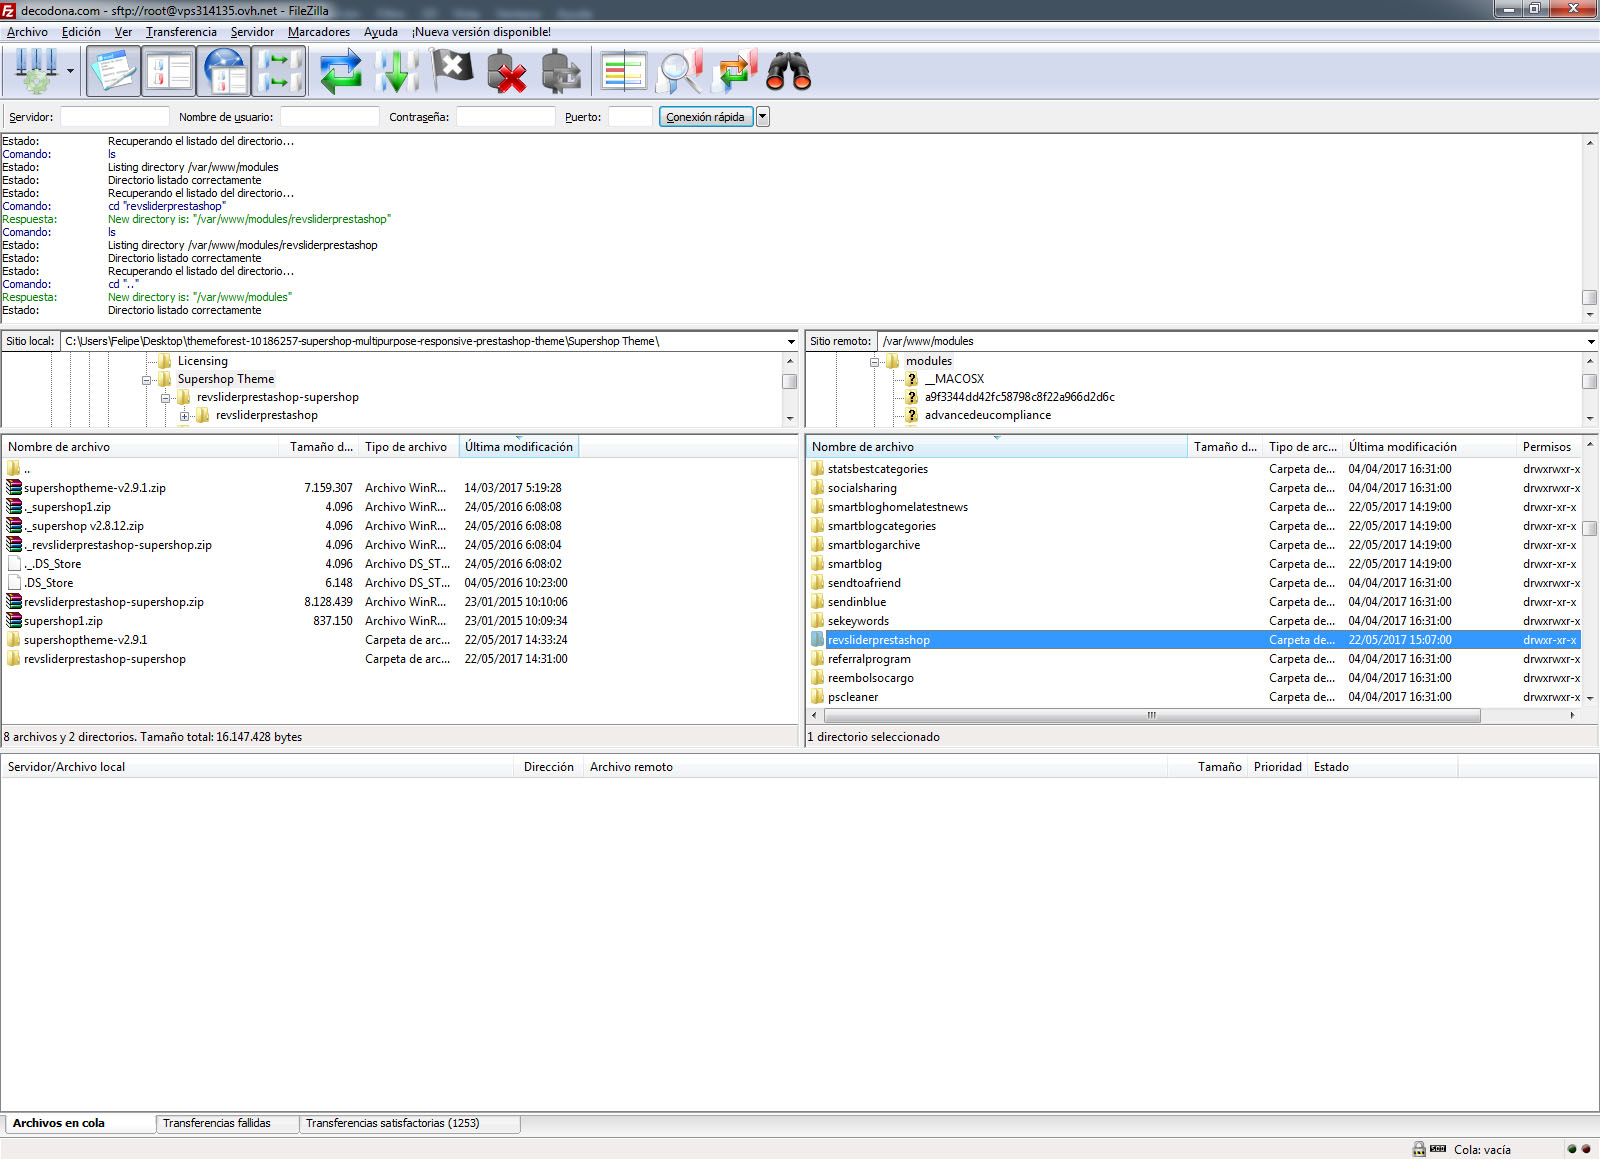The image size is (1600, 1160).
Task: Open the Ayuda menu
Action: pyautogui.click(x=380, y=32)
